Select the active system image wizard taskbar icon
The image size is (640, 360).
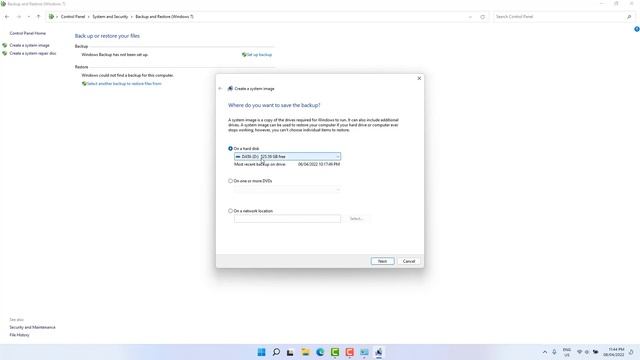coord(379,352)
